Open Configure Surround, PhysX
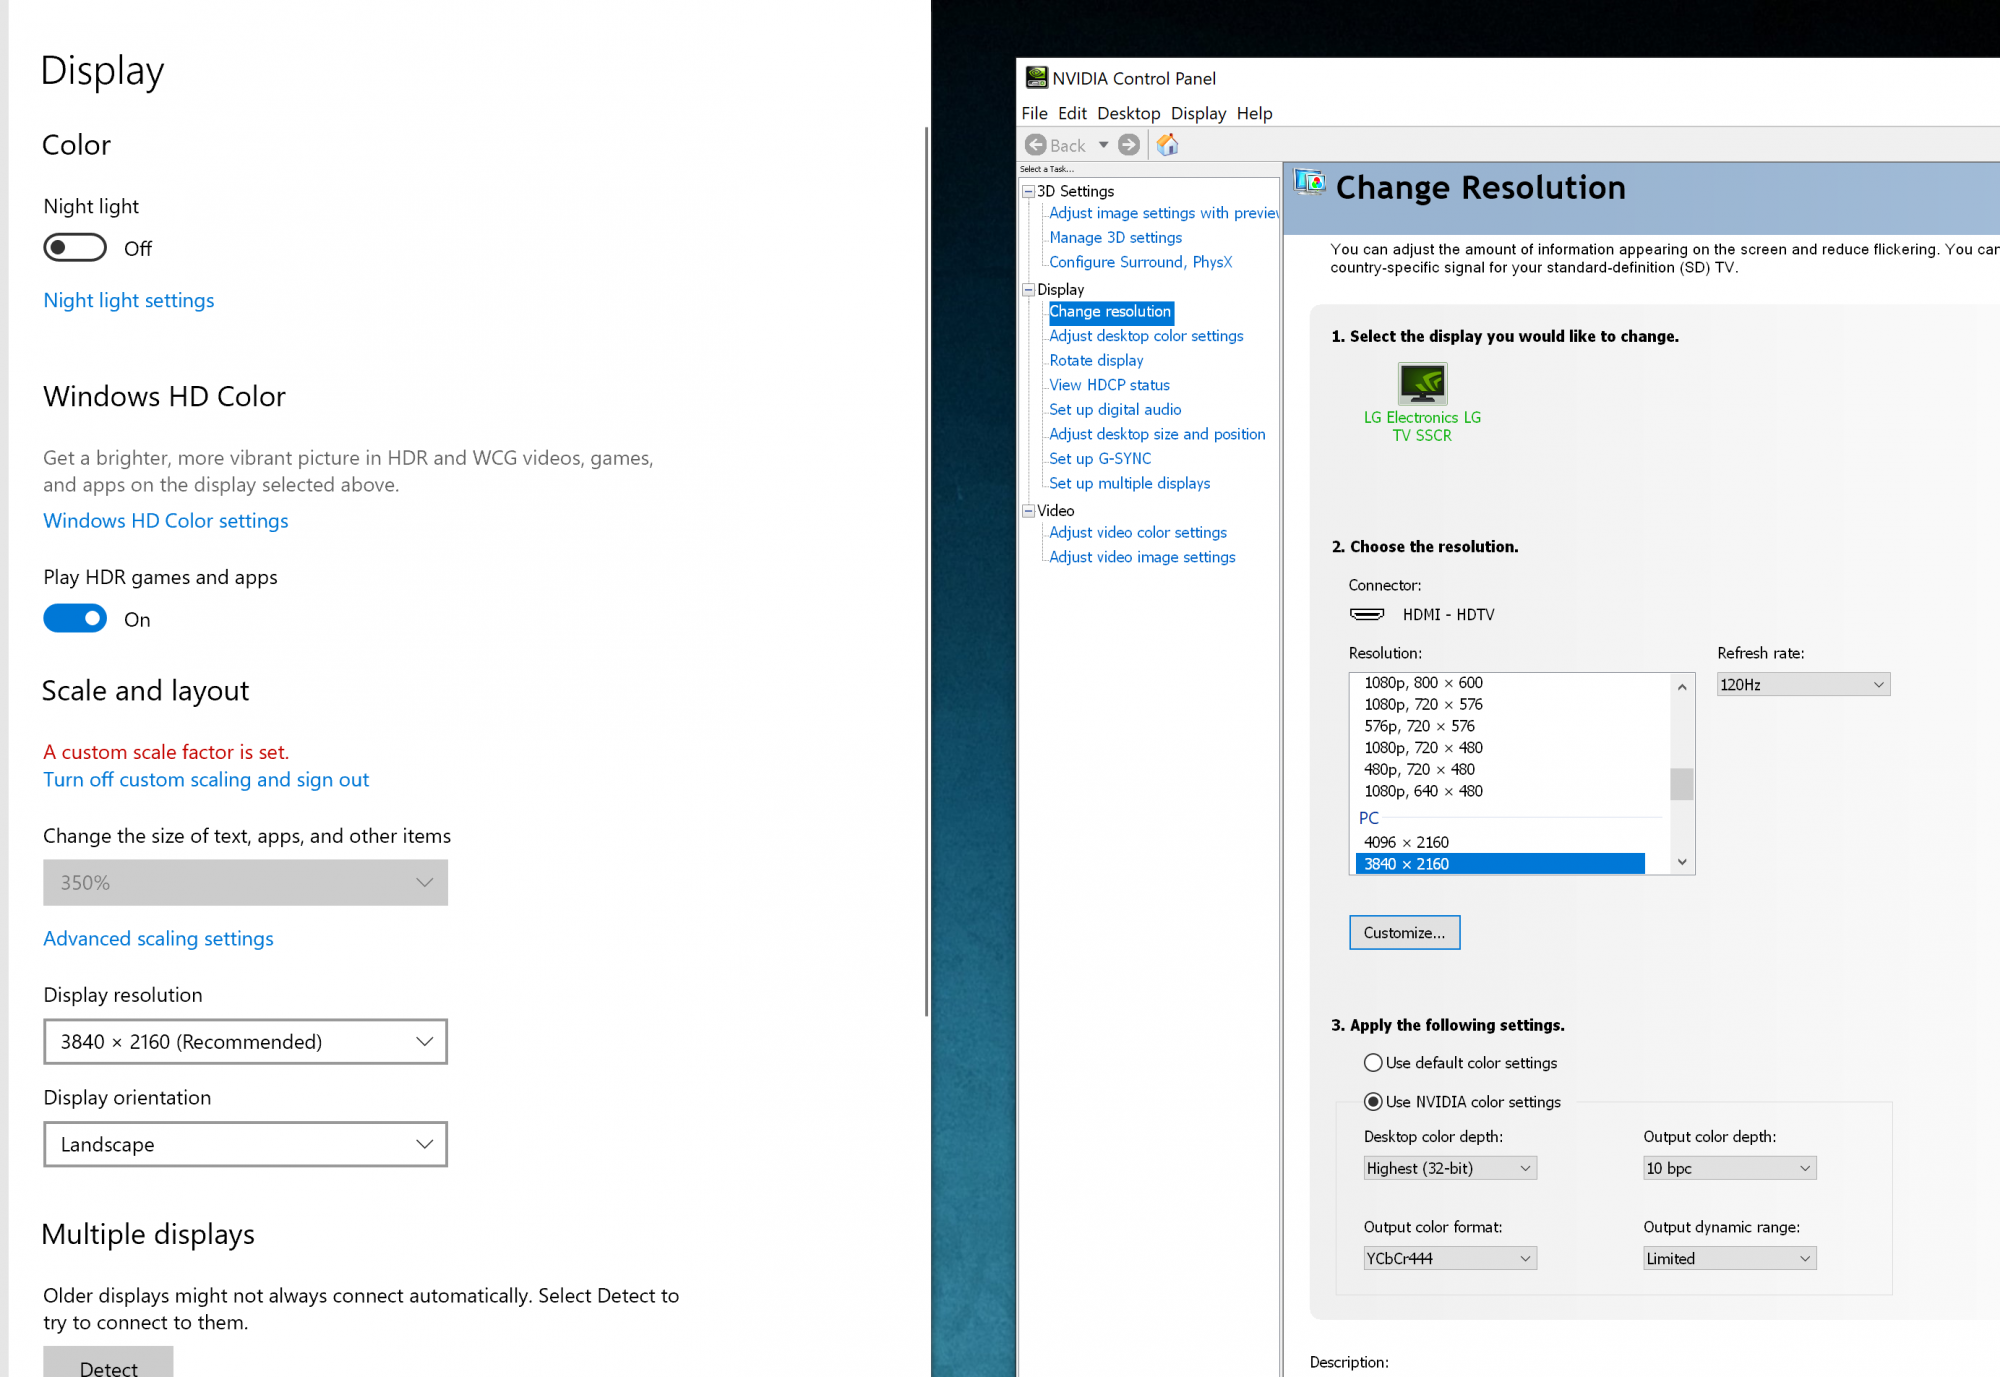The height and width of the screenshot is (1377, 2000). (x=1140, y=262)
